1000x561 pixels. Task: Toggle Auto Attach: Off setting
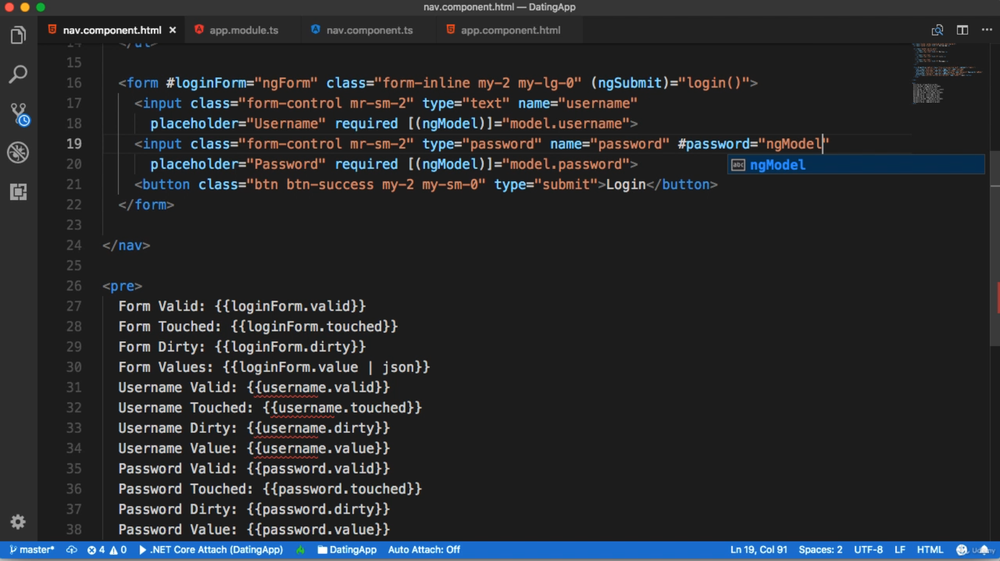(x=424, y=550)
